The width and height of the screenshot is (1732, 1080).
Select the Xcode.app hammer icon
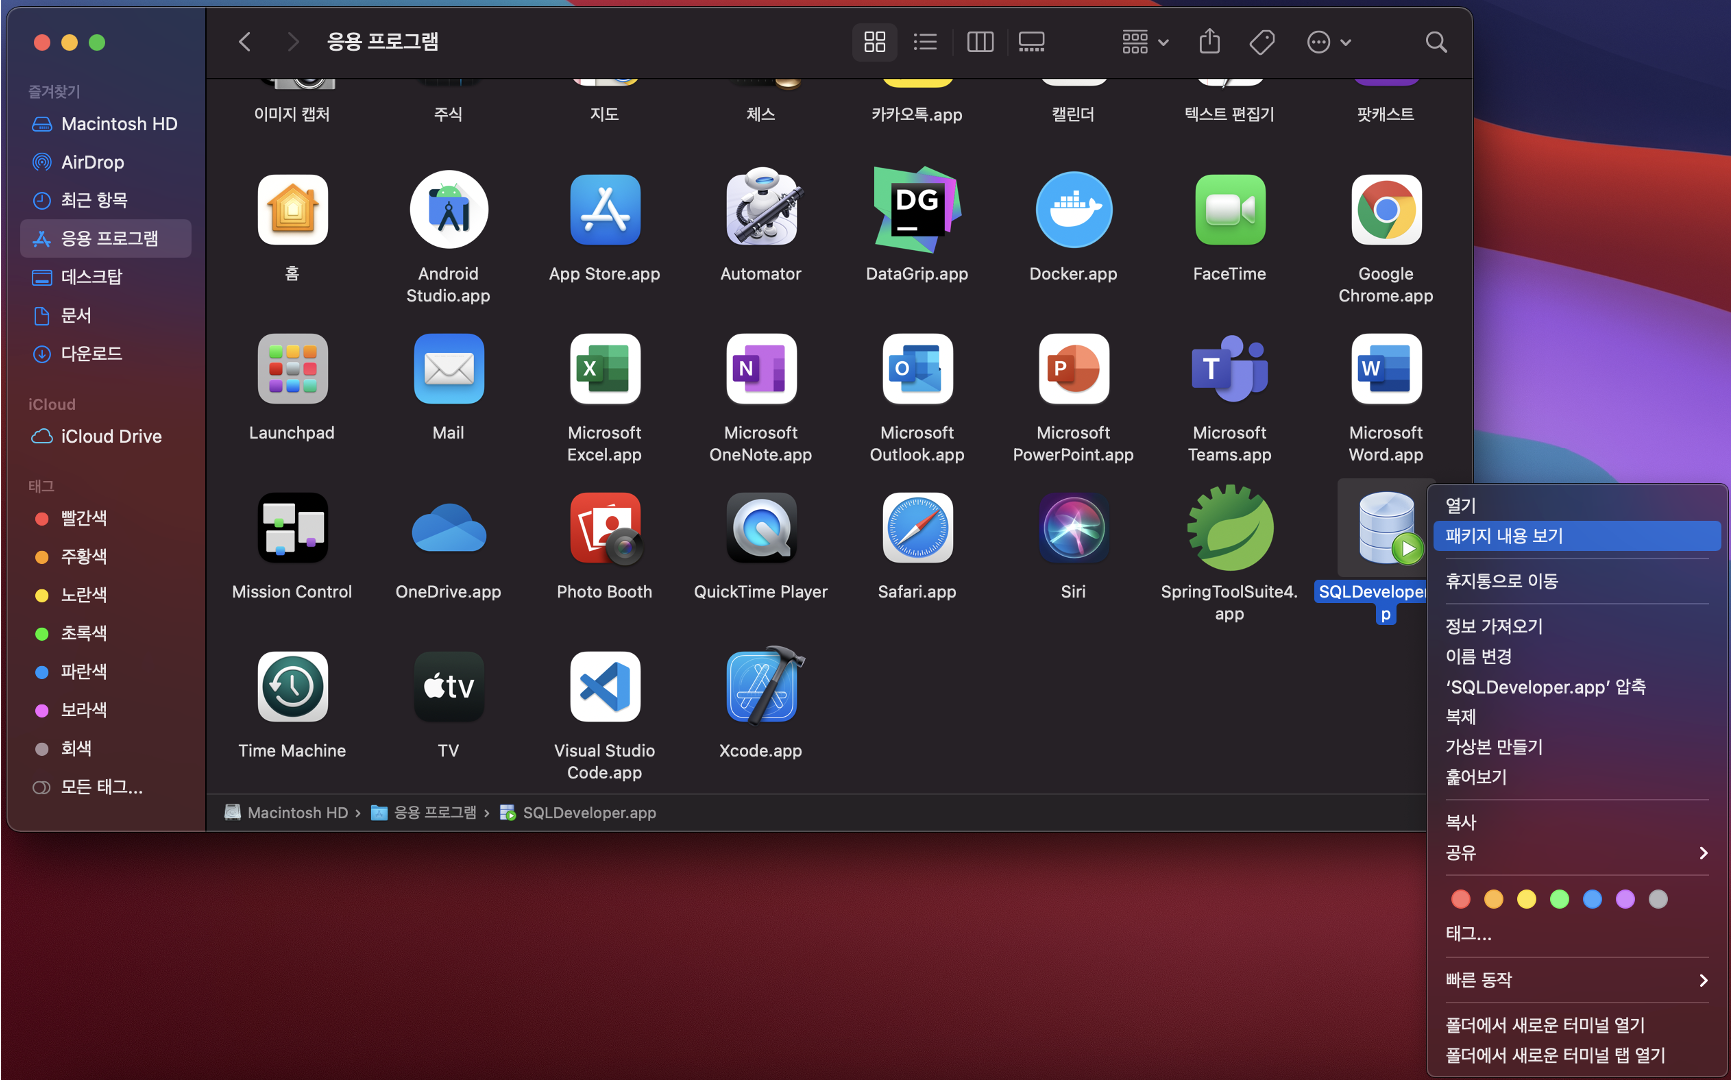tap(764, 685)
